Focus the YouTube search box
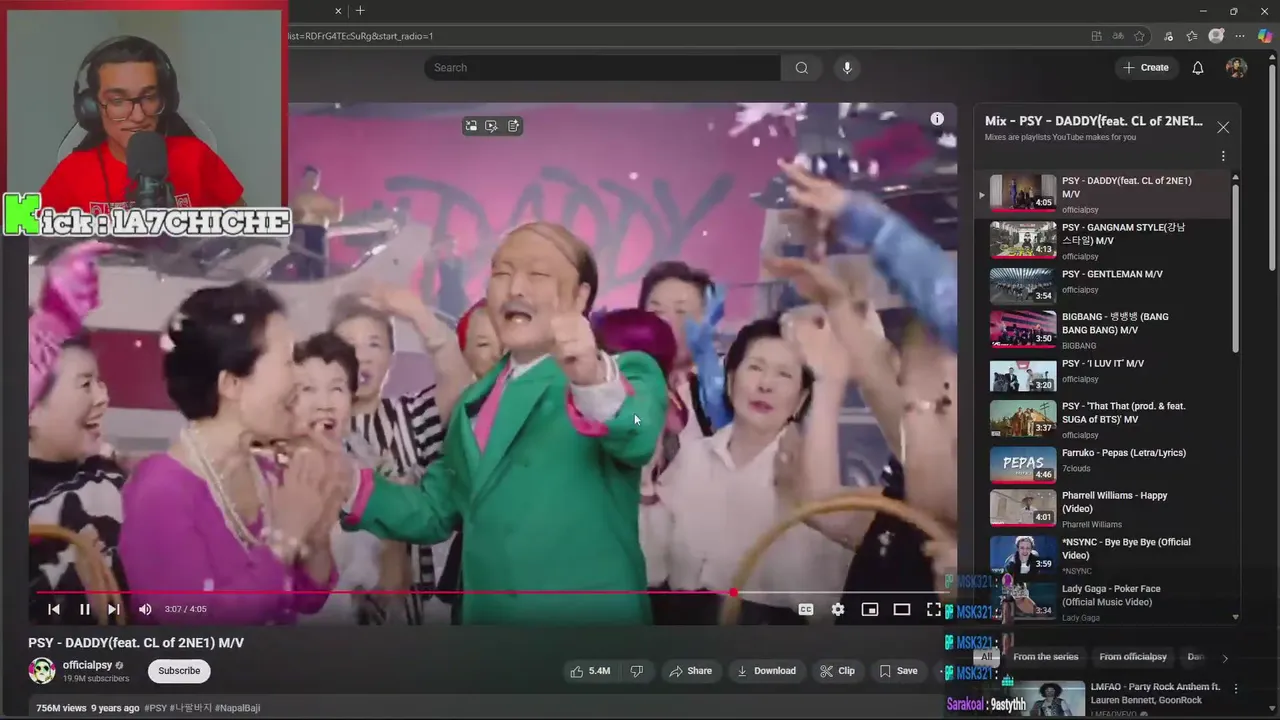The image size is (1280, 720). point(602,68)
